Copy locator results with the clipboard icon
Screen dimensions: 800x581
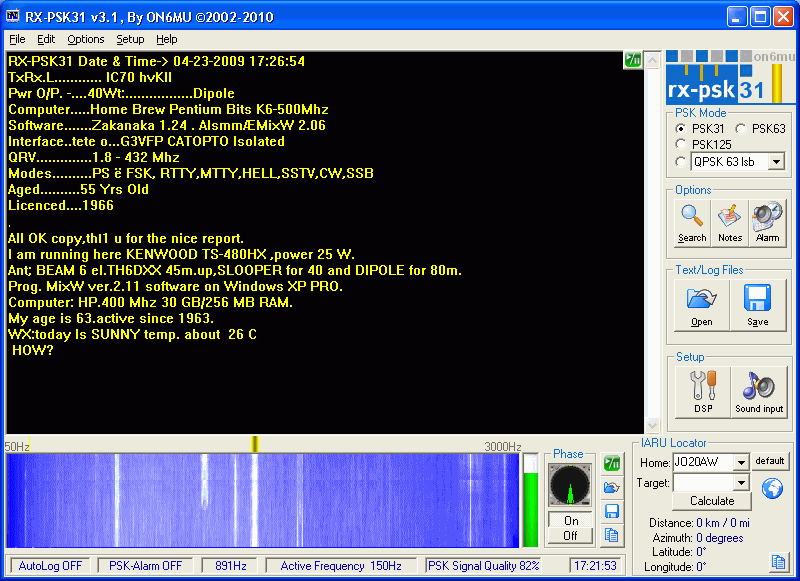(778, 562)
